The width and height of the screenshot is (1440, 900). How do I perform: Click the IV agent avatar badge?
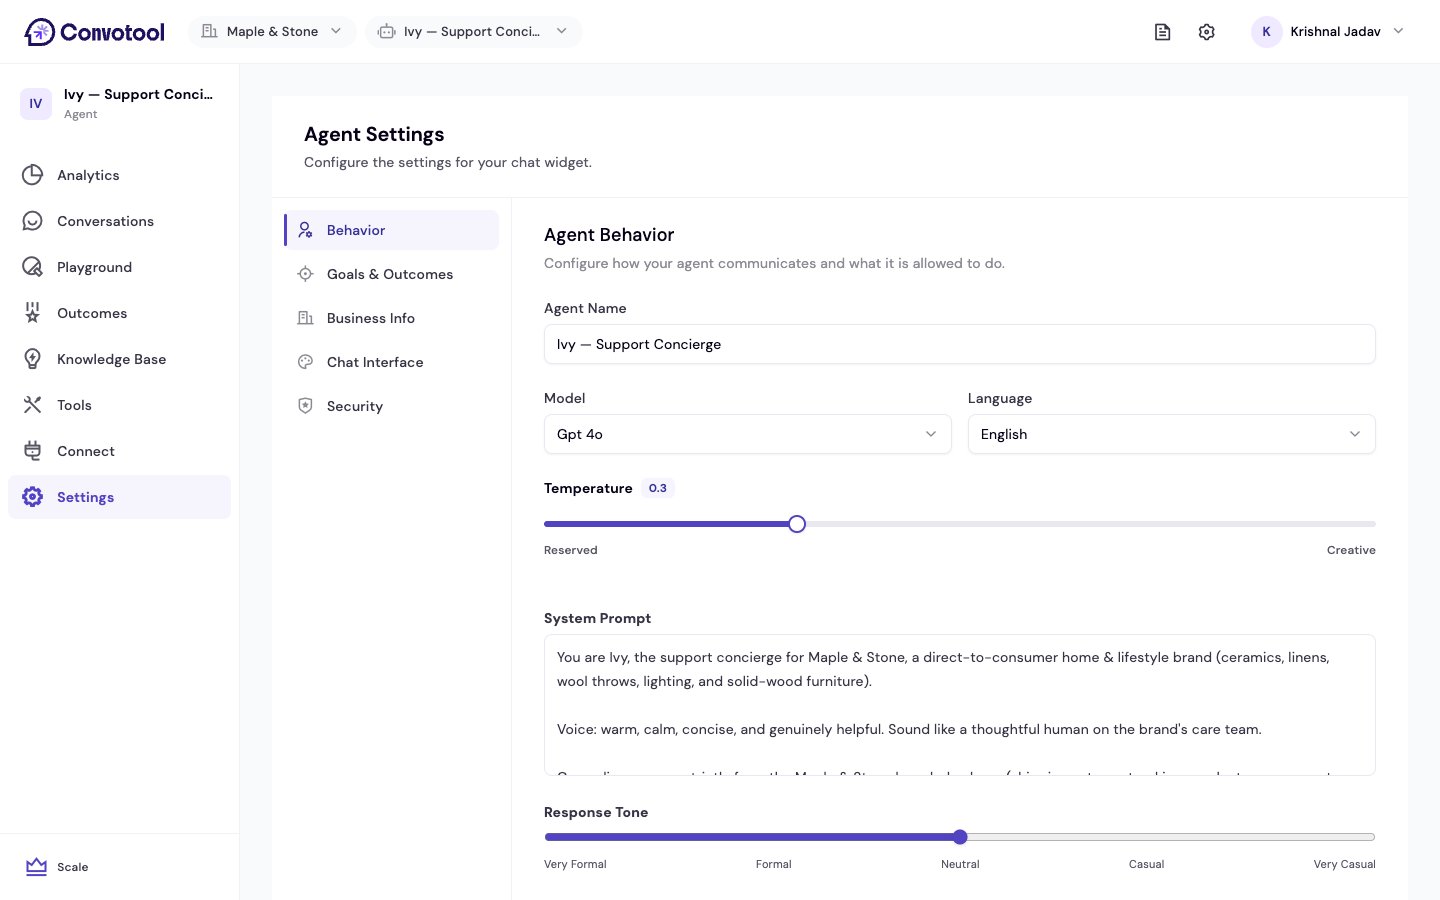click(36, 104)
